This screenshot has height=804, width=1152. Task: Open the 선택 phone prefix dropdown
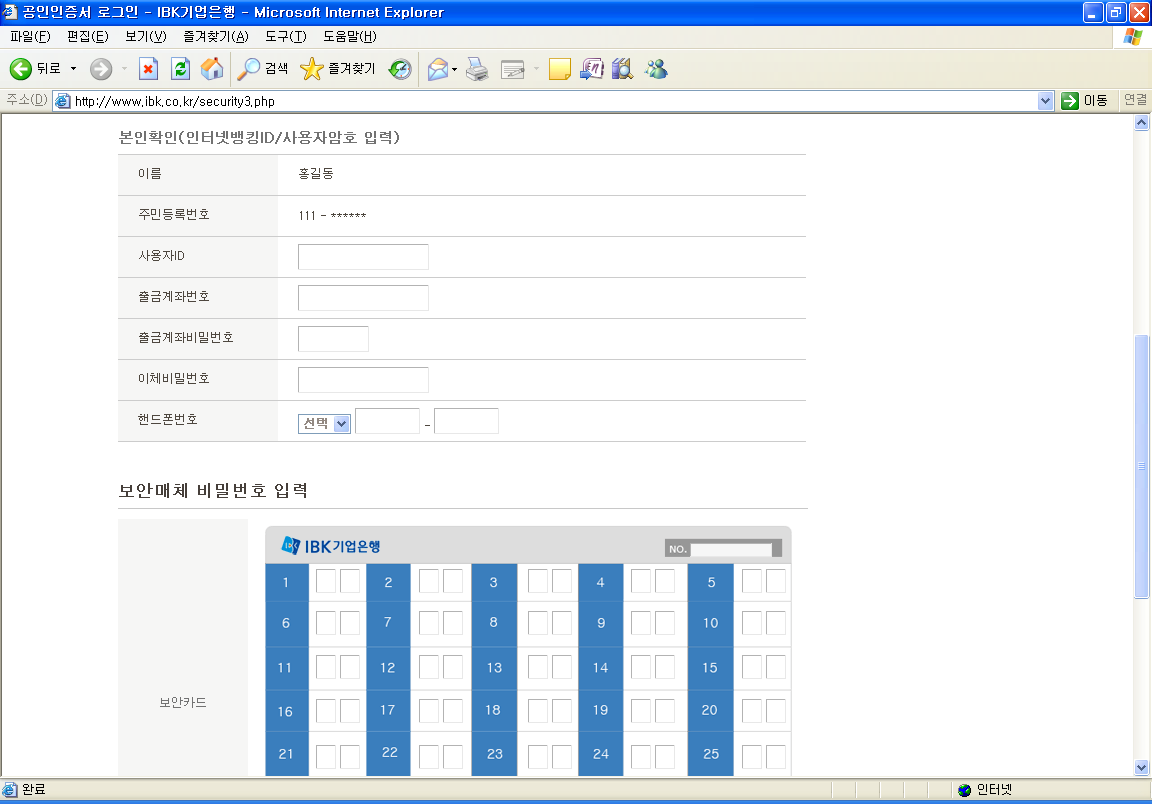click(324, 423)
